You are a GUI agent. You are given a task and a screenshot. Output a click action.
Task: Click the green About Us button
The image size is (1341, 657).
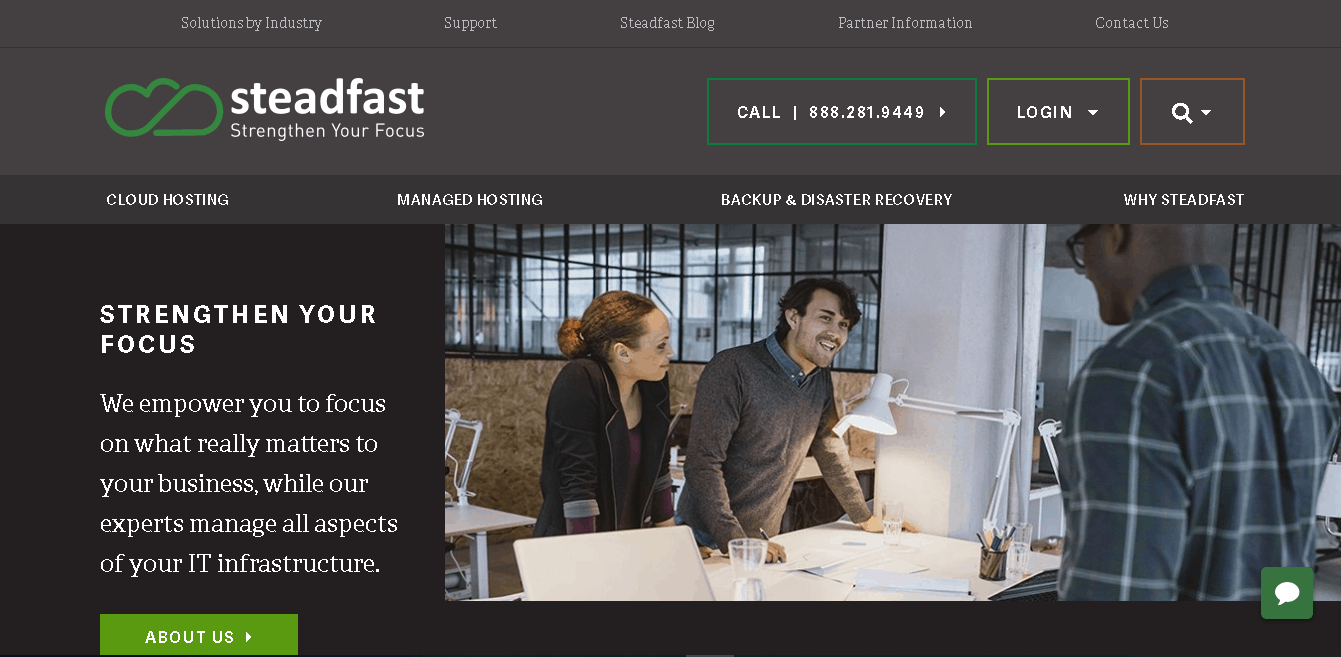point(199,636)
